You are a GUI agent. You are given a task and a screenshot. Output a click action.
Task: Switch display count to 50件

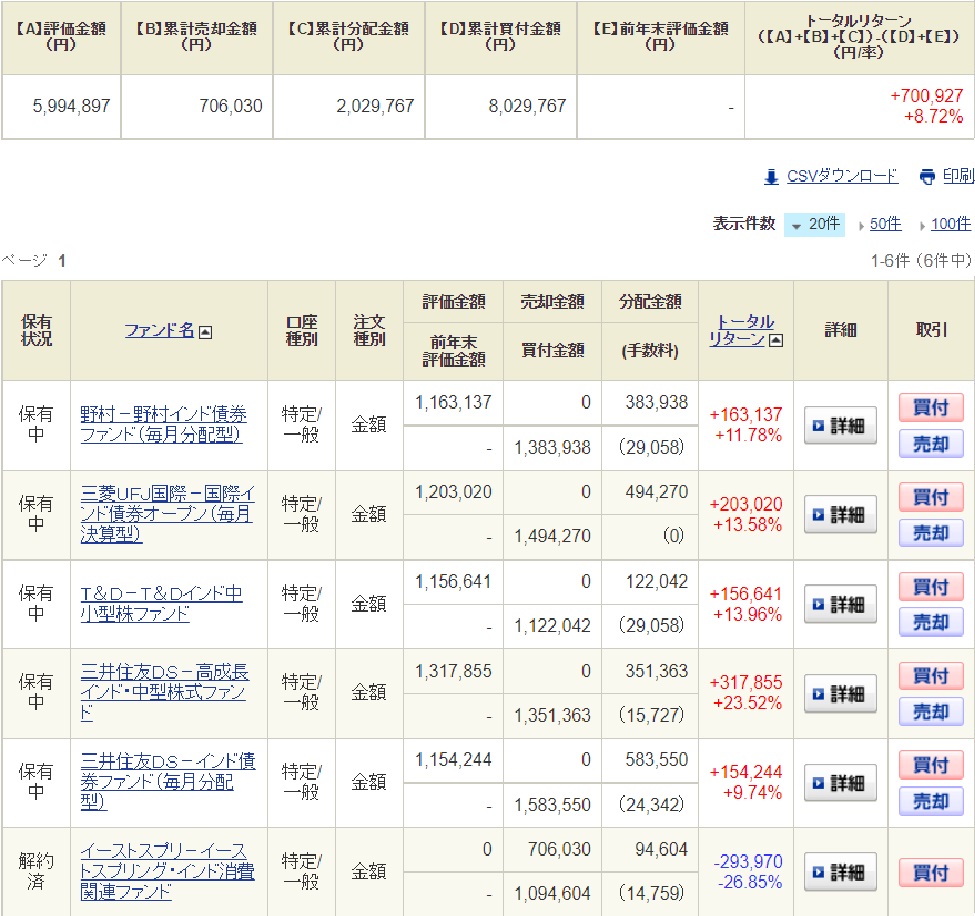(x=884, y=225)
